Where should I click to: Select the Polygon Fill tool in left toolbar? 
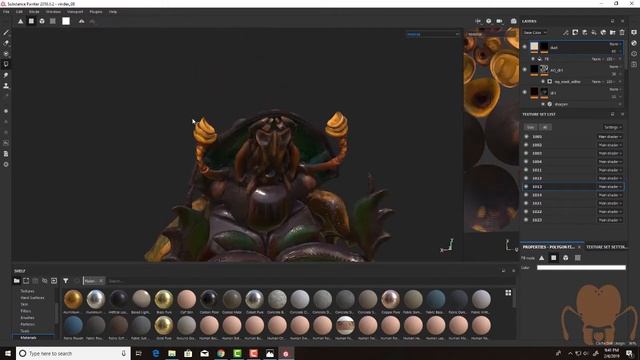click(6, 64)
